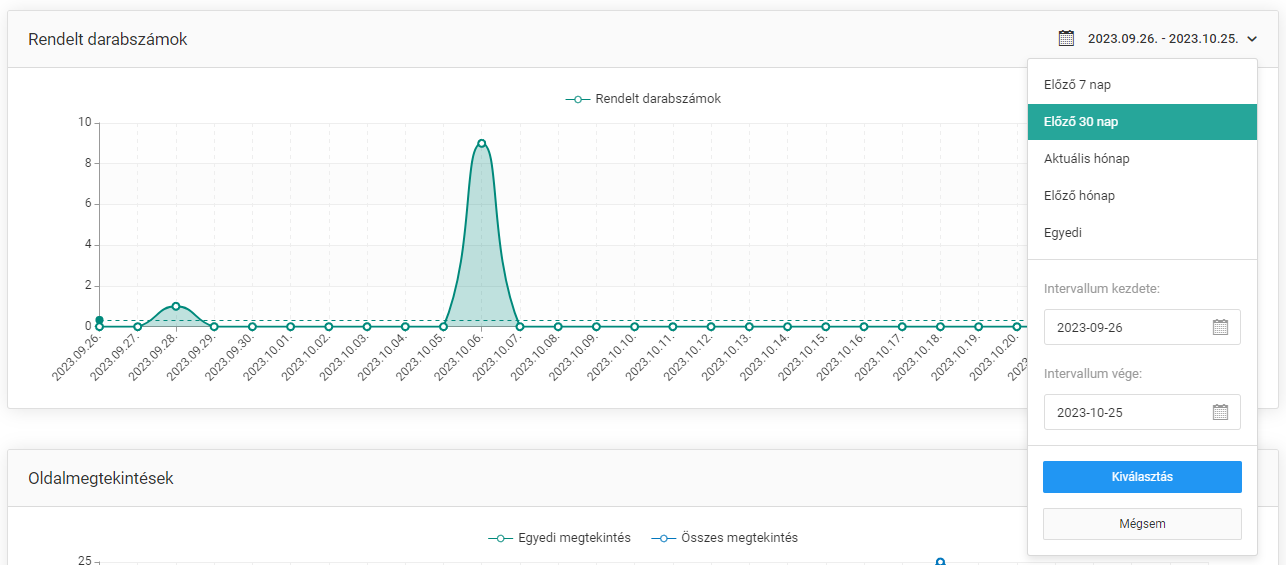Open the 2023.09.26. - 2023.10.25. range selector
Screen dimensions: 1286x565
click(x=1162, y=39)
